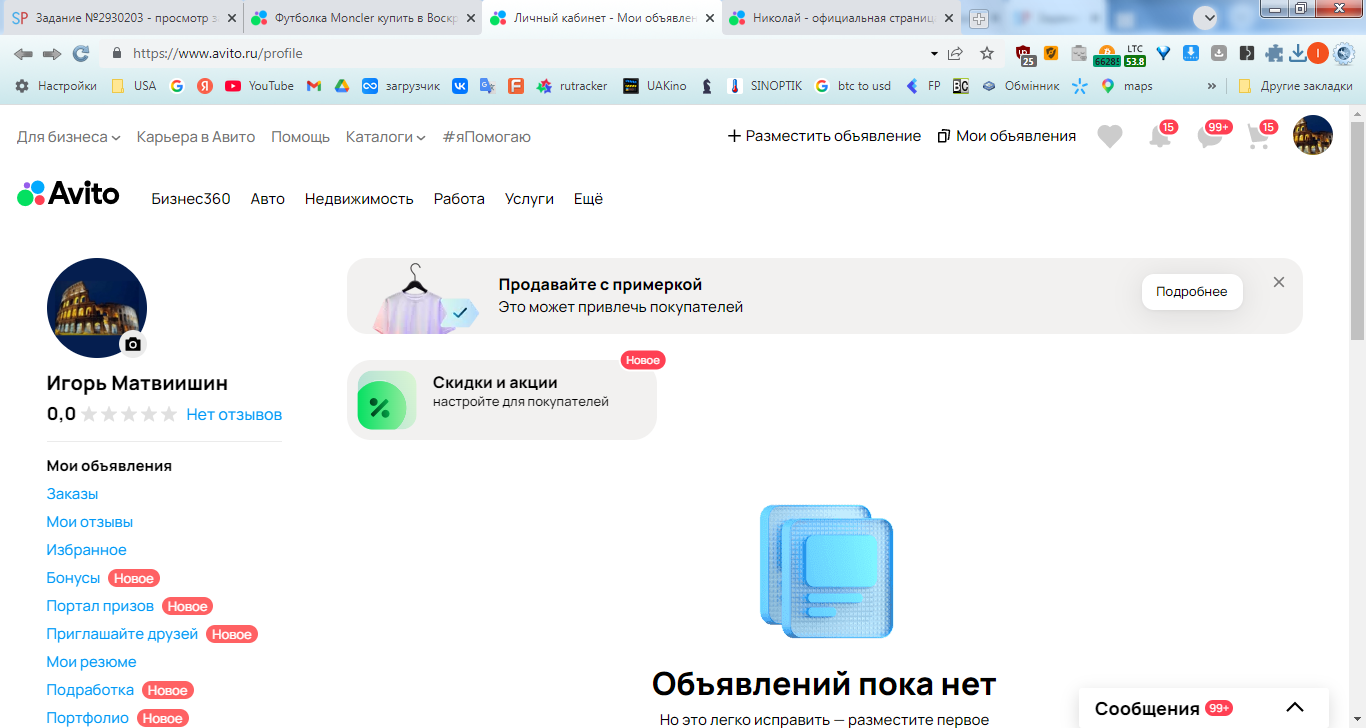Viewport: 1366px width, 728px height.
Task: Open the BC bookmark icon
Action: click(x=960, y=86)
